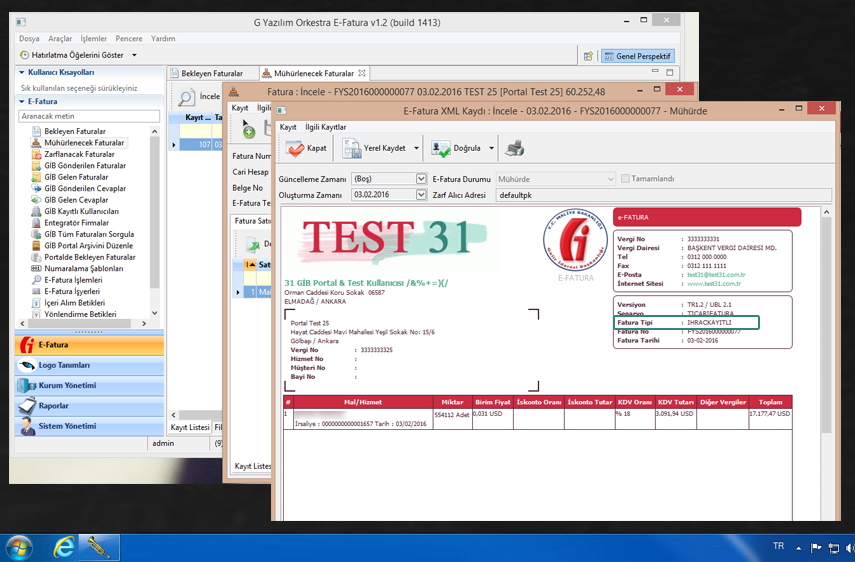Open GİB Tüm Faturaları Sorgula item
This screenshot has width=855, height=562.
tap(89, 234)
